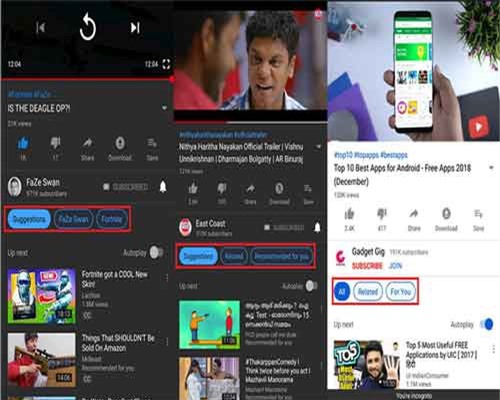
Task: Select the Recommended for you chip
Action: click(x=282, y=256)
